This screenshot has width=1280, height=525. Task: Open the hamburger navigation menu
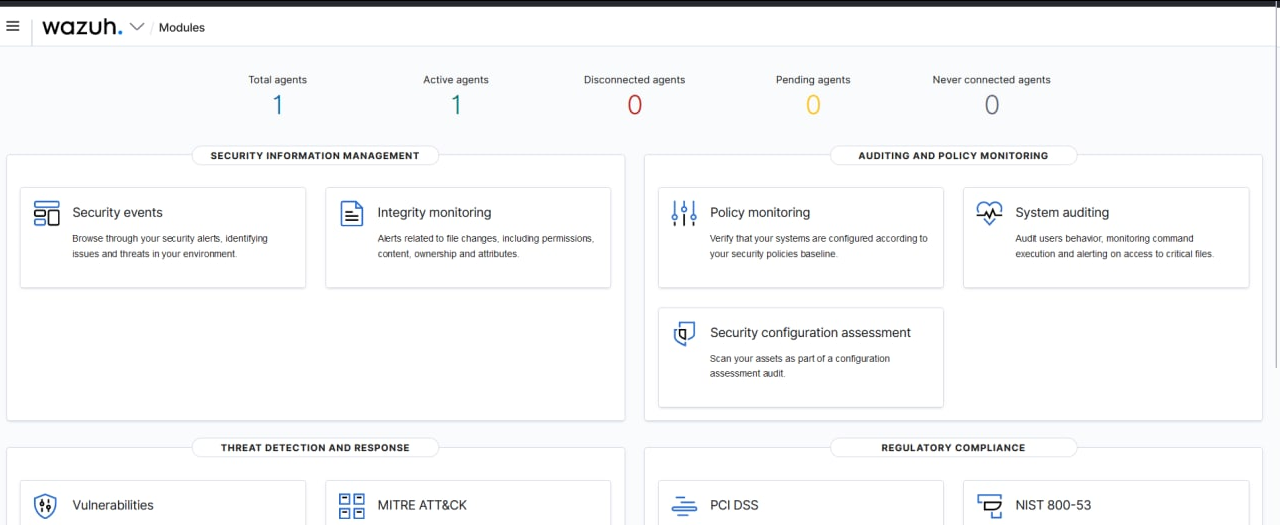pos(13,26)
